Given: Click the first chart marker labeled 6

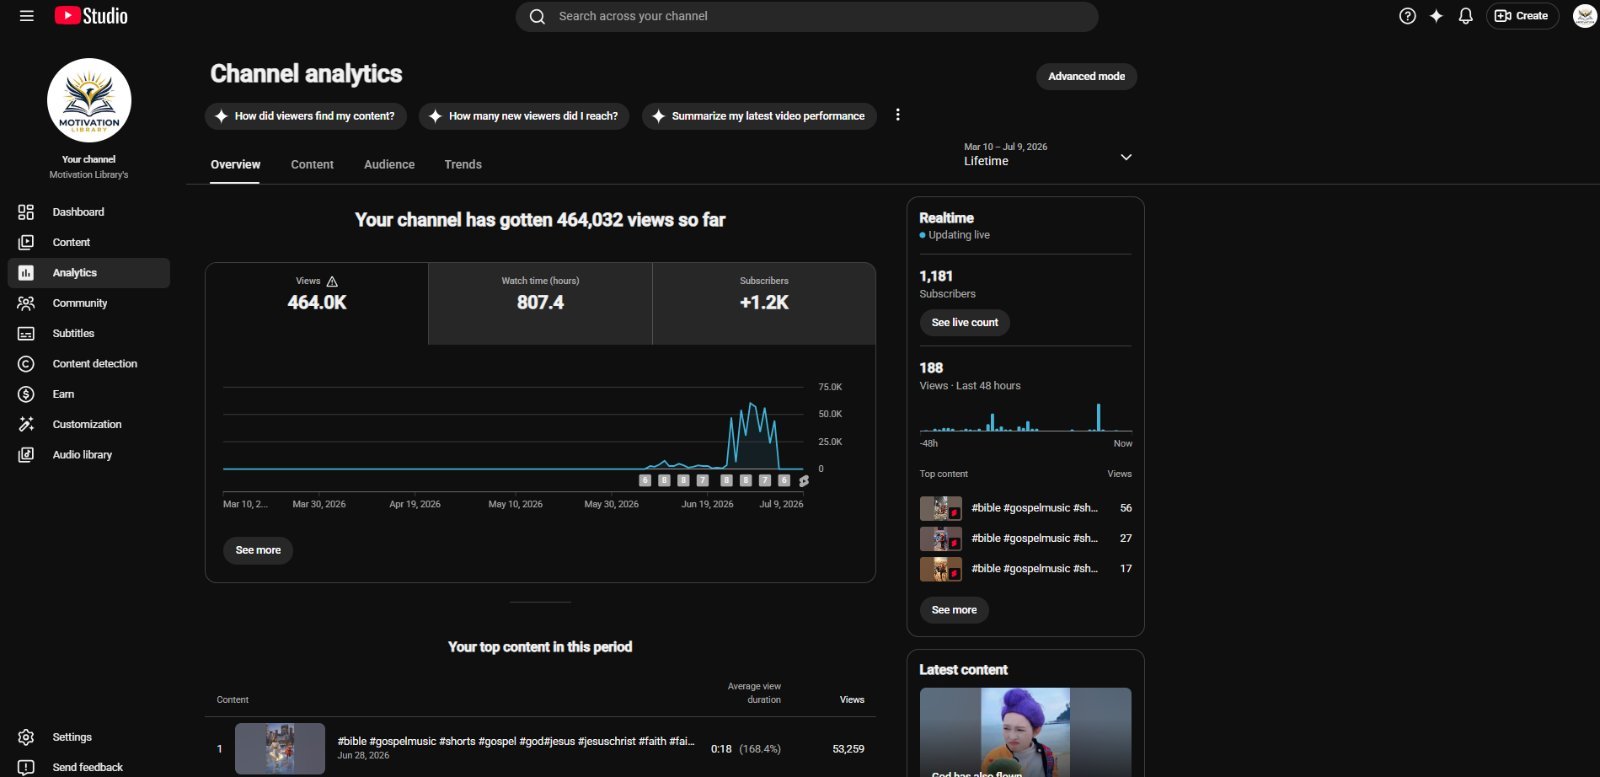Looking at the screenshot, I should coord(645,481).
